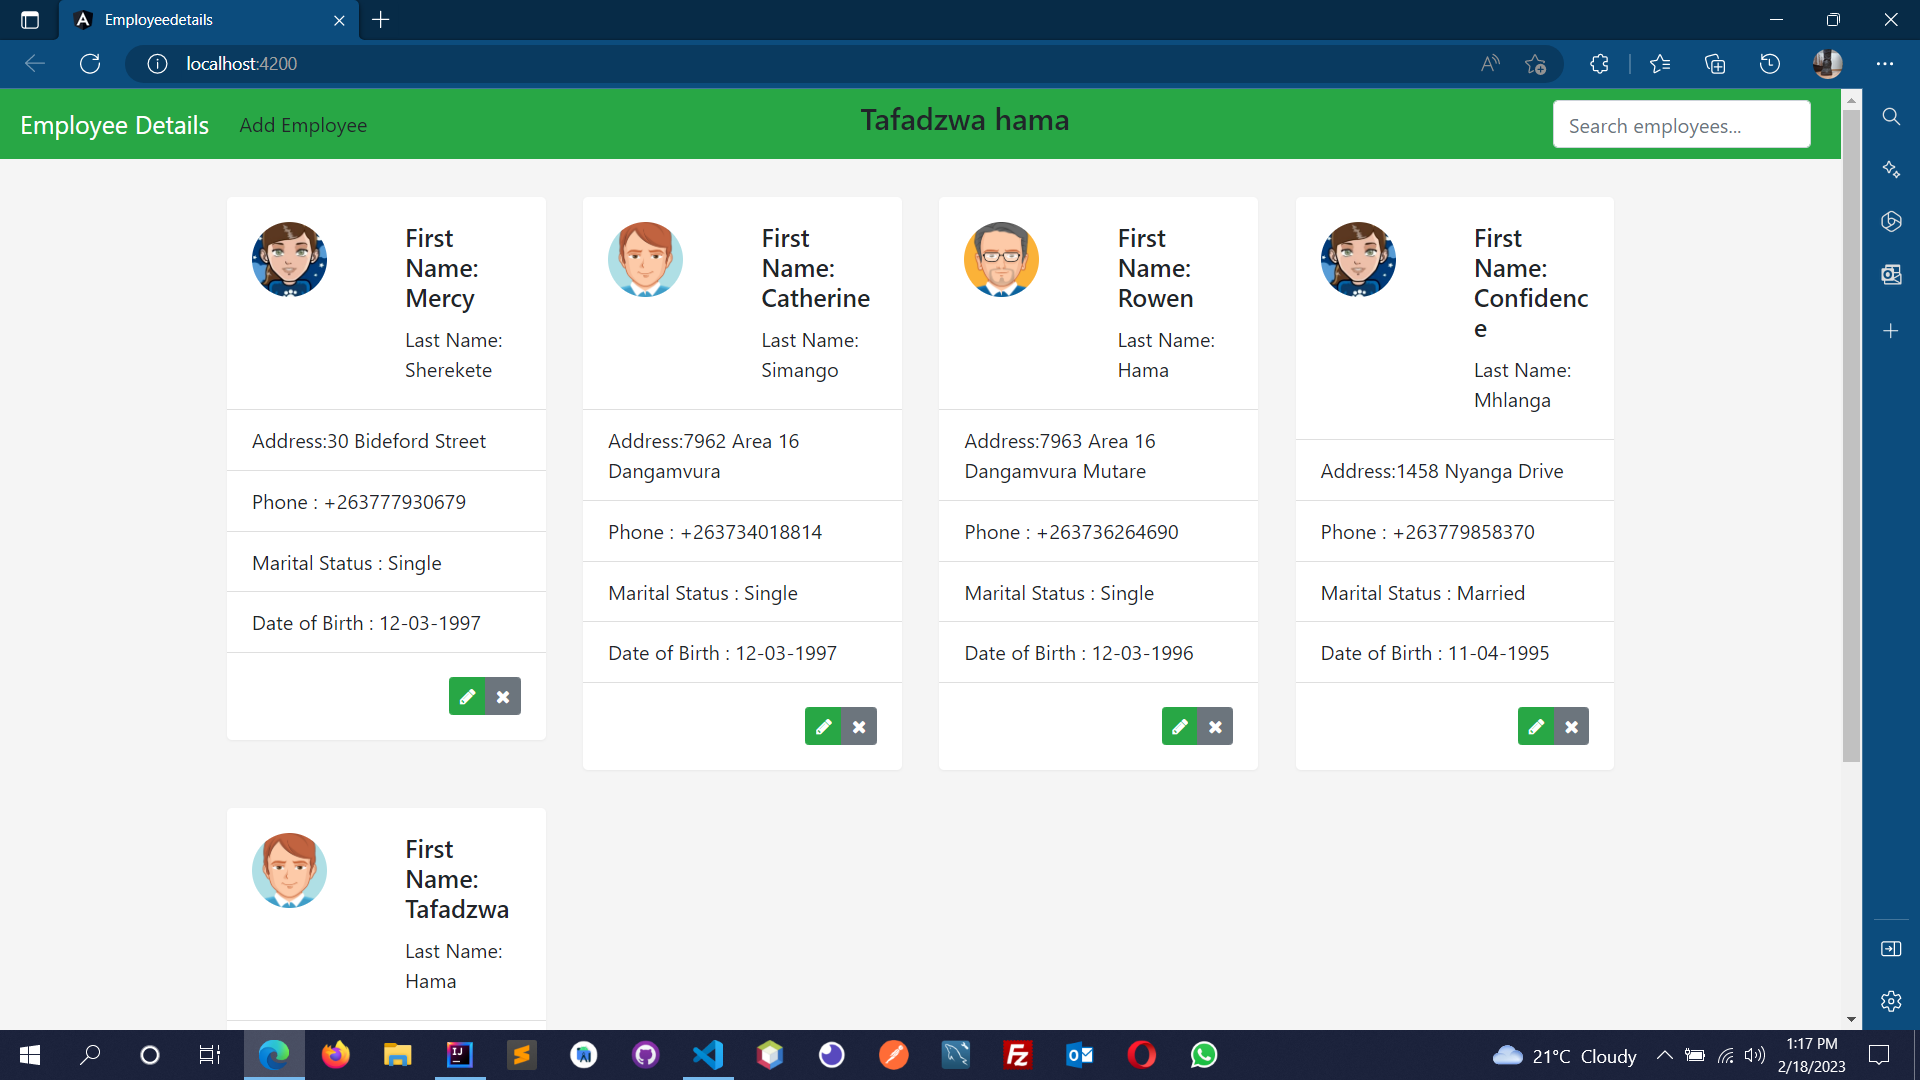Image resolution: width=1920 pixels, height=1080 pixels.
Task: Open the browser profile picture
Action: point(1827,64)
